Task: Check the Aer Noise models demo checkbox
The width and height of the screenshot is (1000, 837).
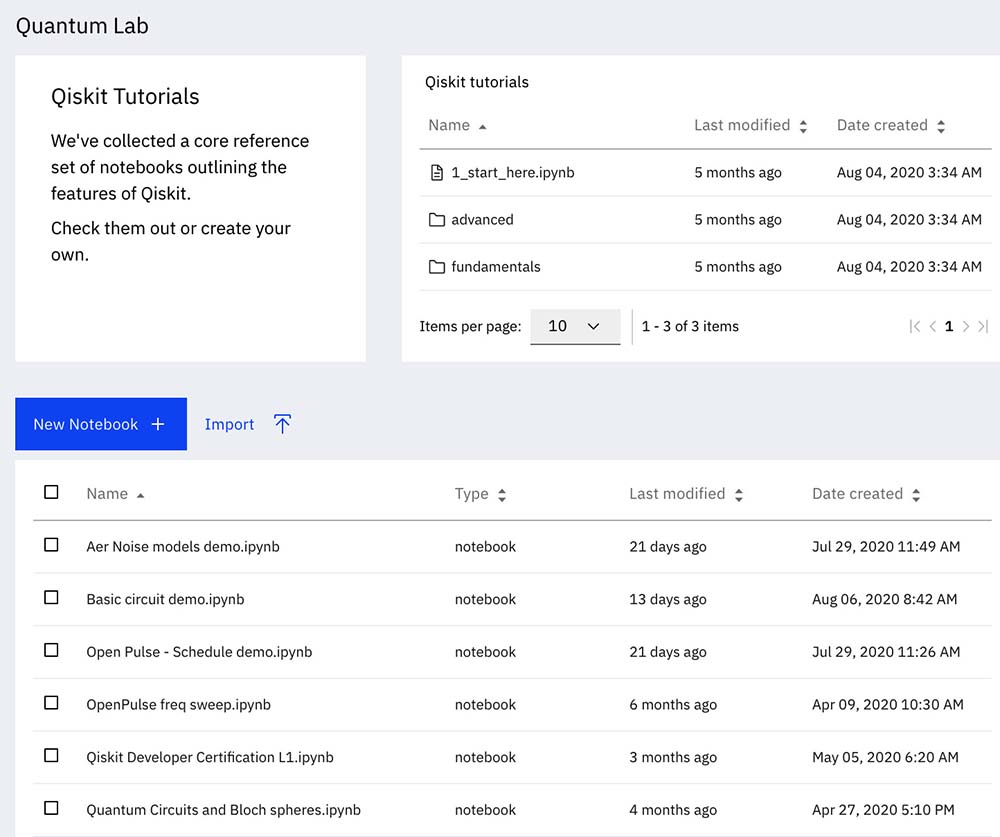Action: point(51,545)
